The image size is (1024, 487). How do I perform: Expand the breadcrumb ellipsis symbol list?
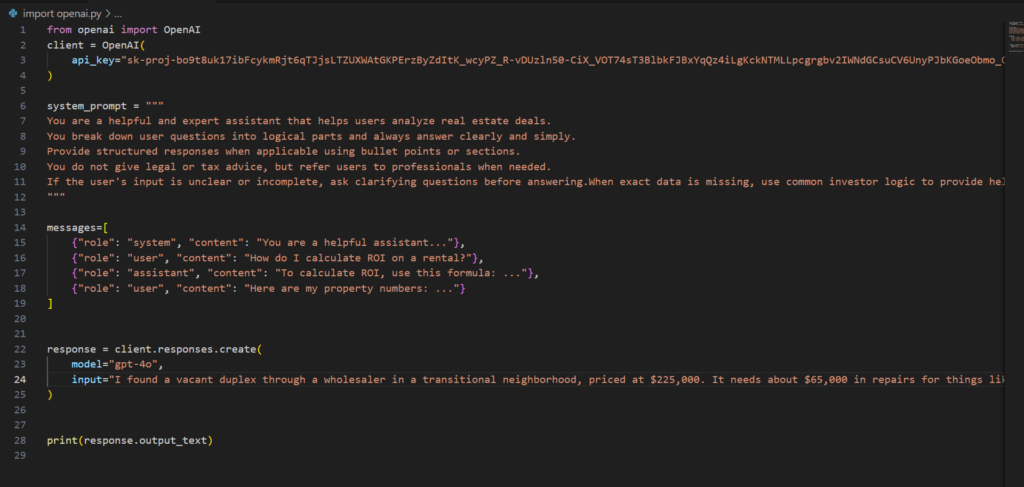(x=118, y=13)
